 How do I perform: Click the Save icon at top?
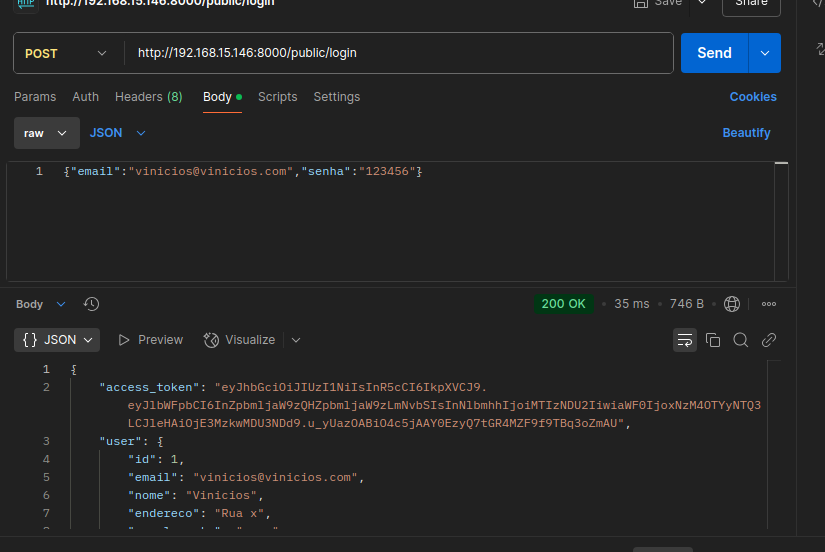point(640,3)
